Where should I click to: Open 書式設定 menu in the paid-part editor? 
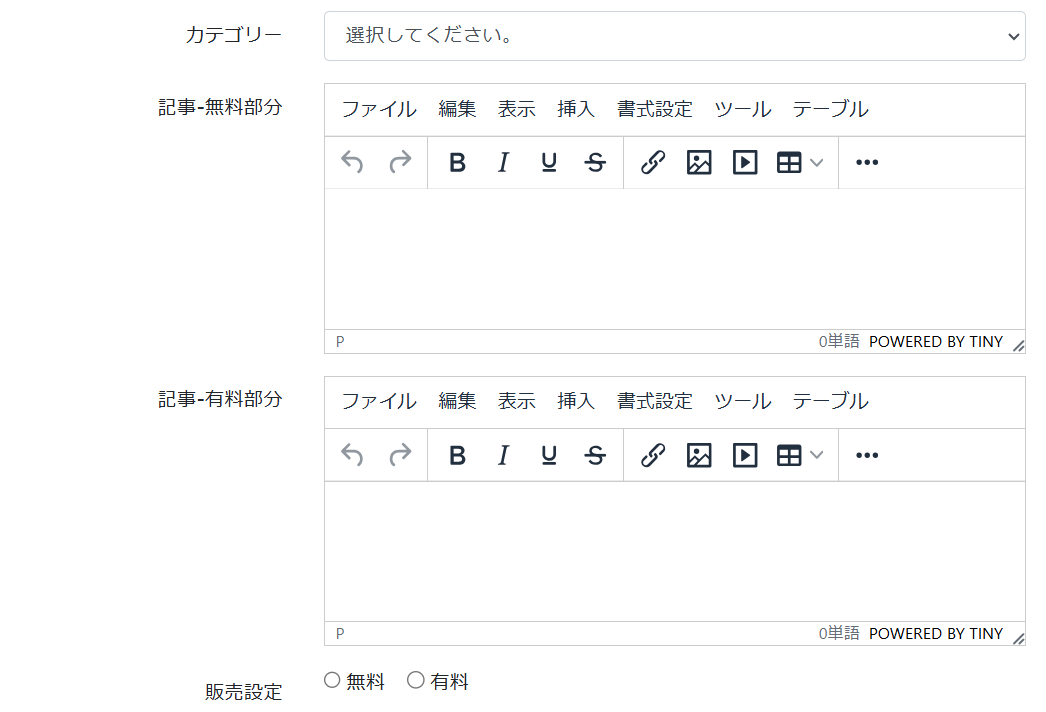(x=654, y=401)
